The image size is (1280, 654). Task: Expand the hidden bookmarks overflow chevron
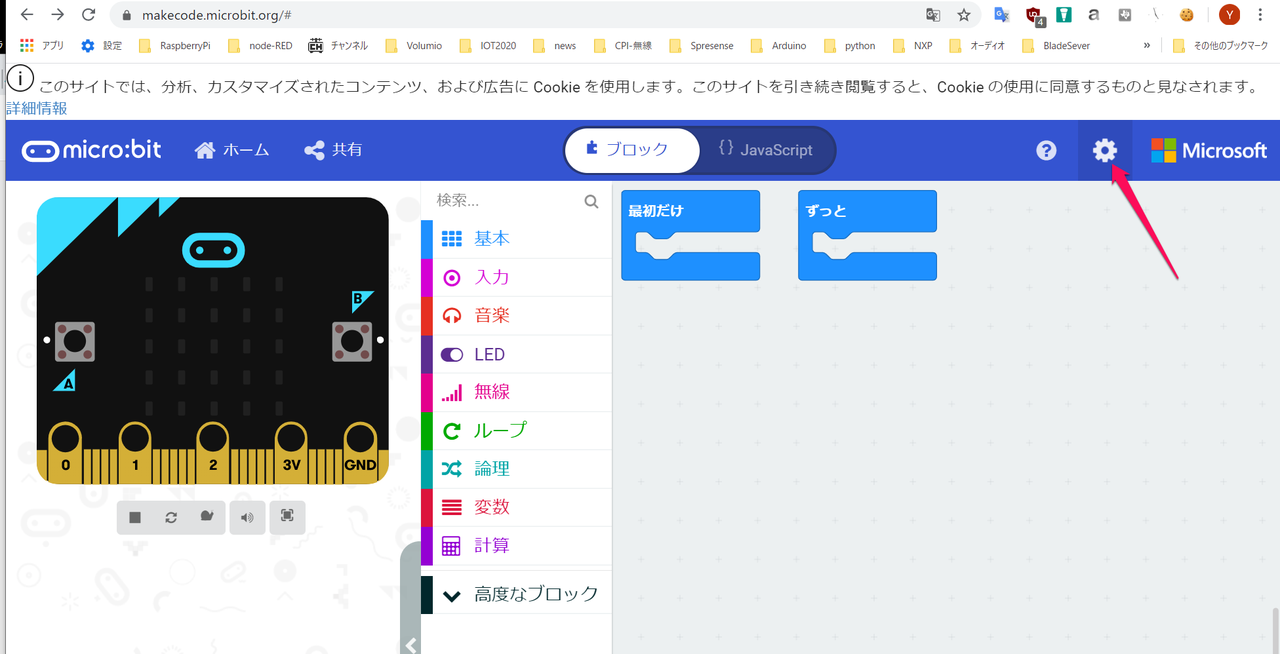1146,45
